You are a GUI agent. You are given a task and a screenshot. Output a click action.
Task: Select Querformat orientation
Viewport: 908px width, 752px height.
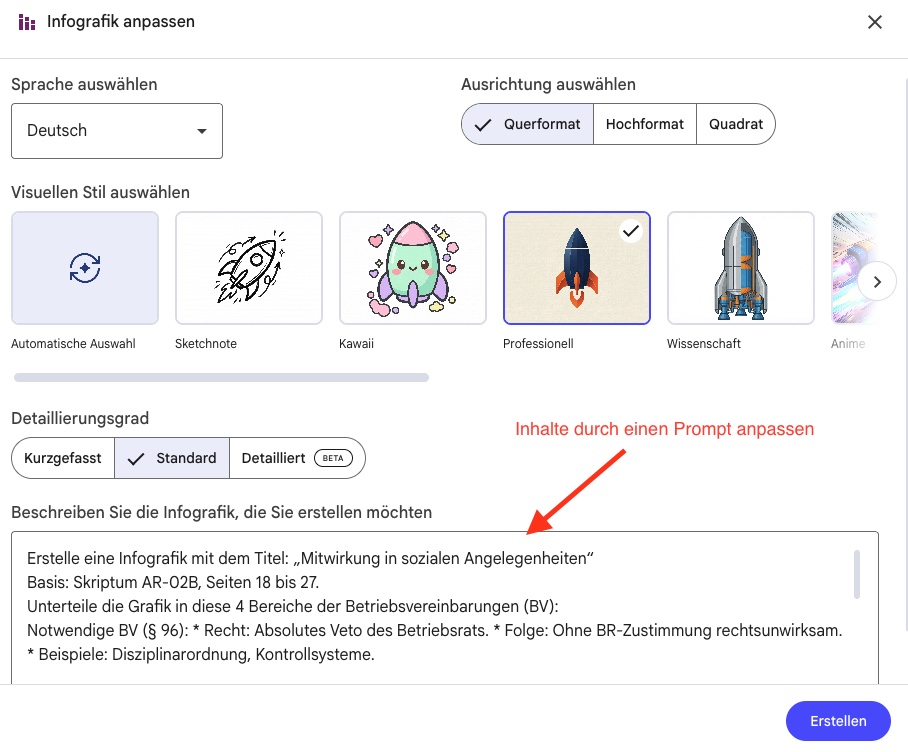click(527, 125)
